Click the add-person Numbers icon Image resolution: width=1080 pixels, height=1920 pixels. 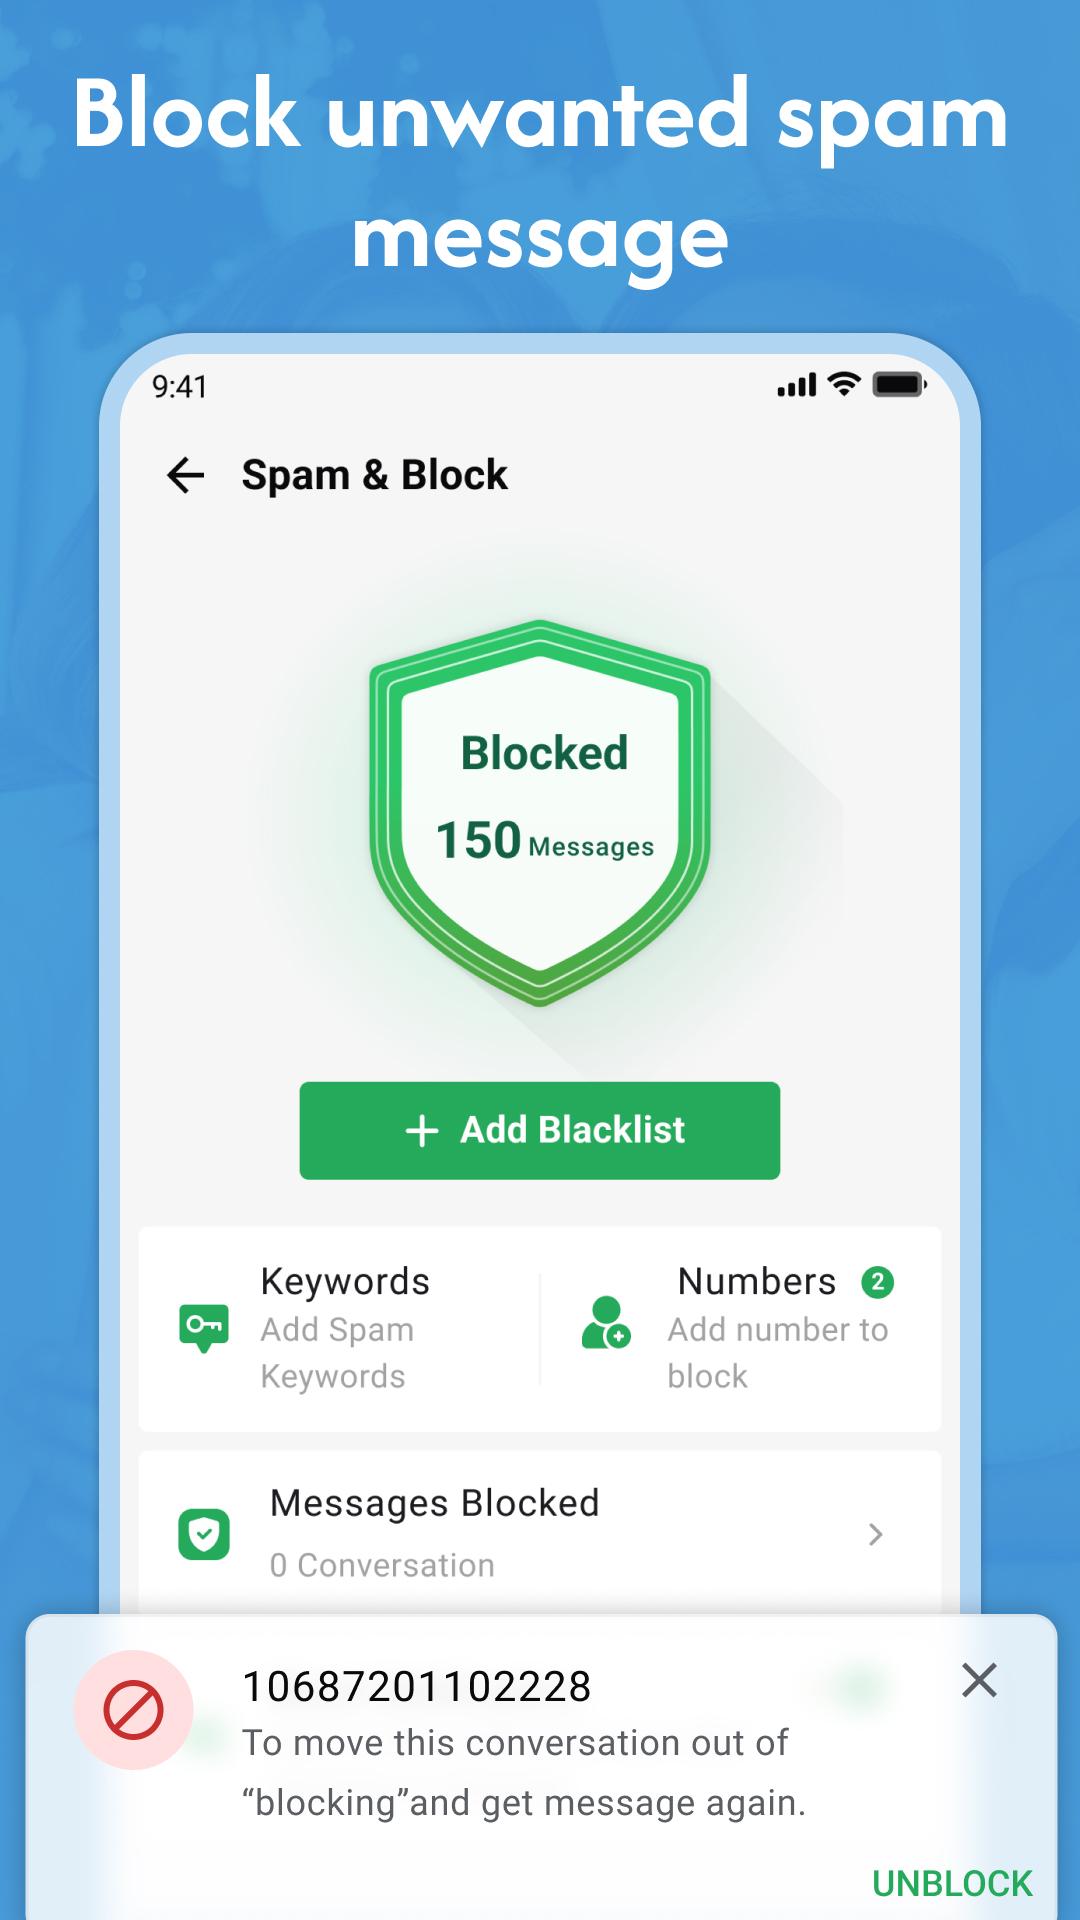point(606,1323)
